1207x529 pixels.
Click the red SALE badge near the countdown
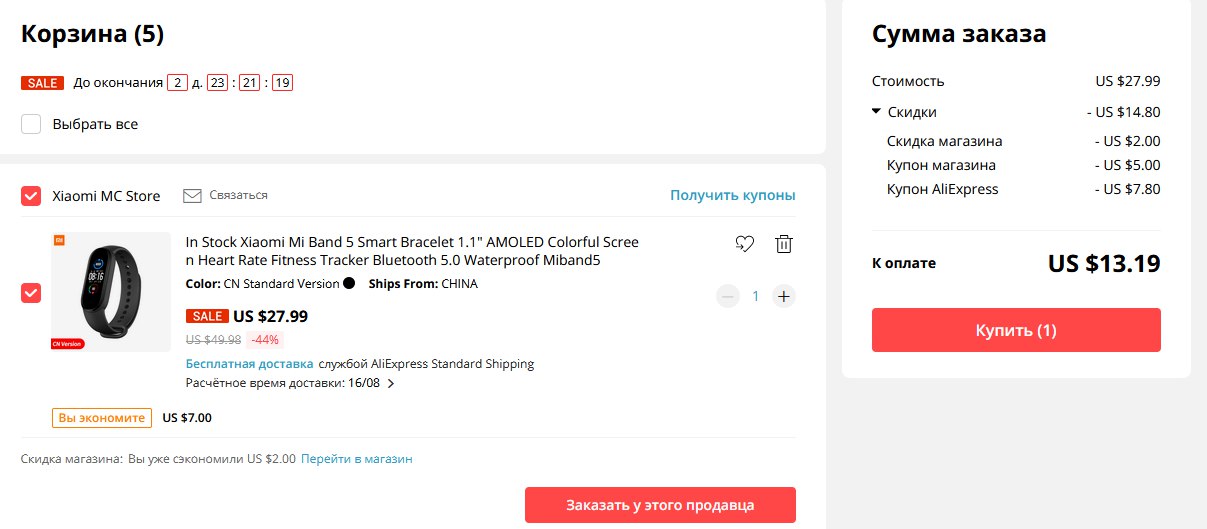pos(43,83)
